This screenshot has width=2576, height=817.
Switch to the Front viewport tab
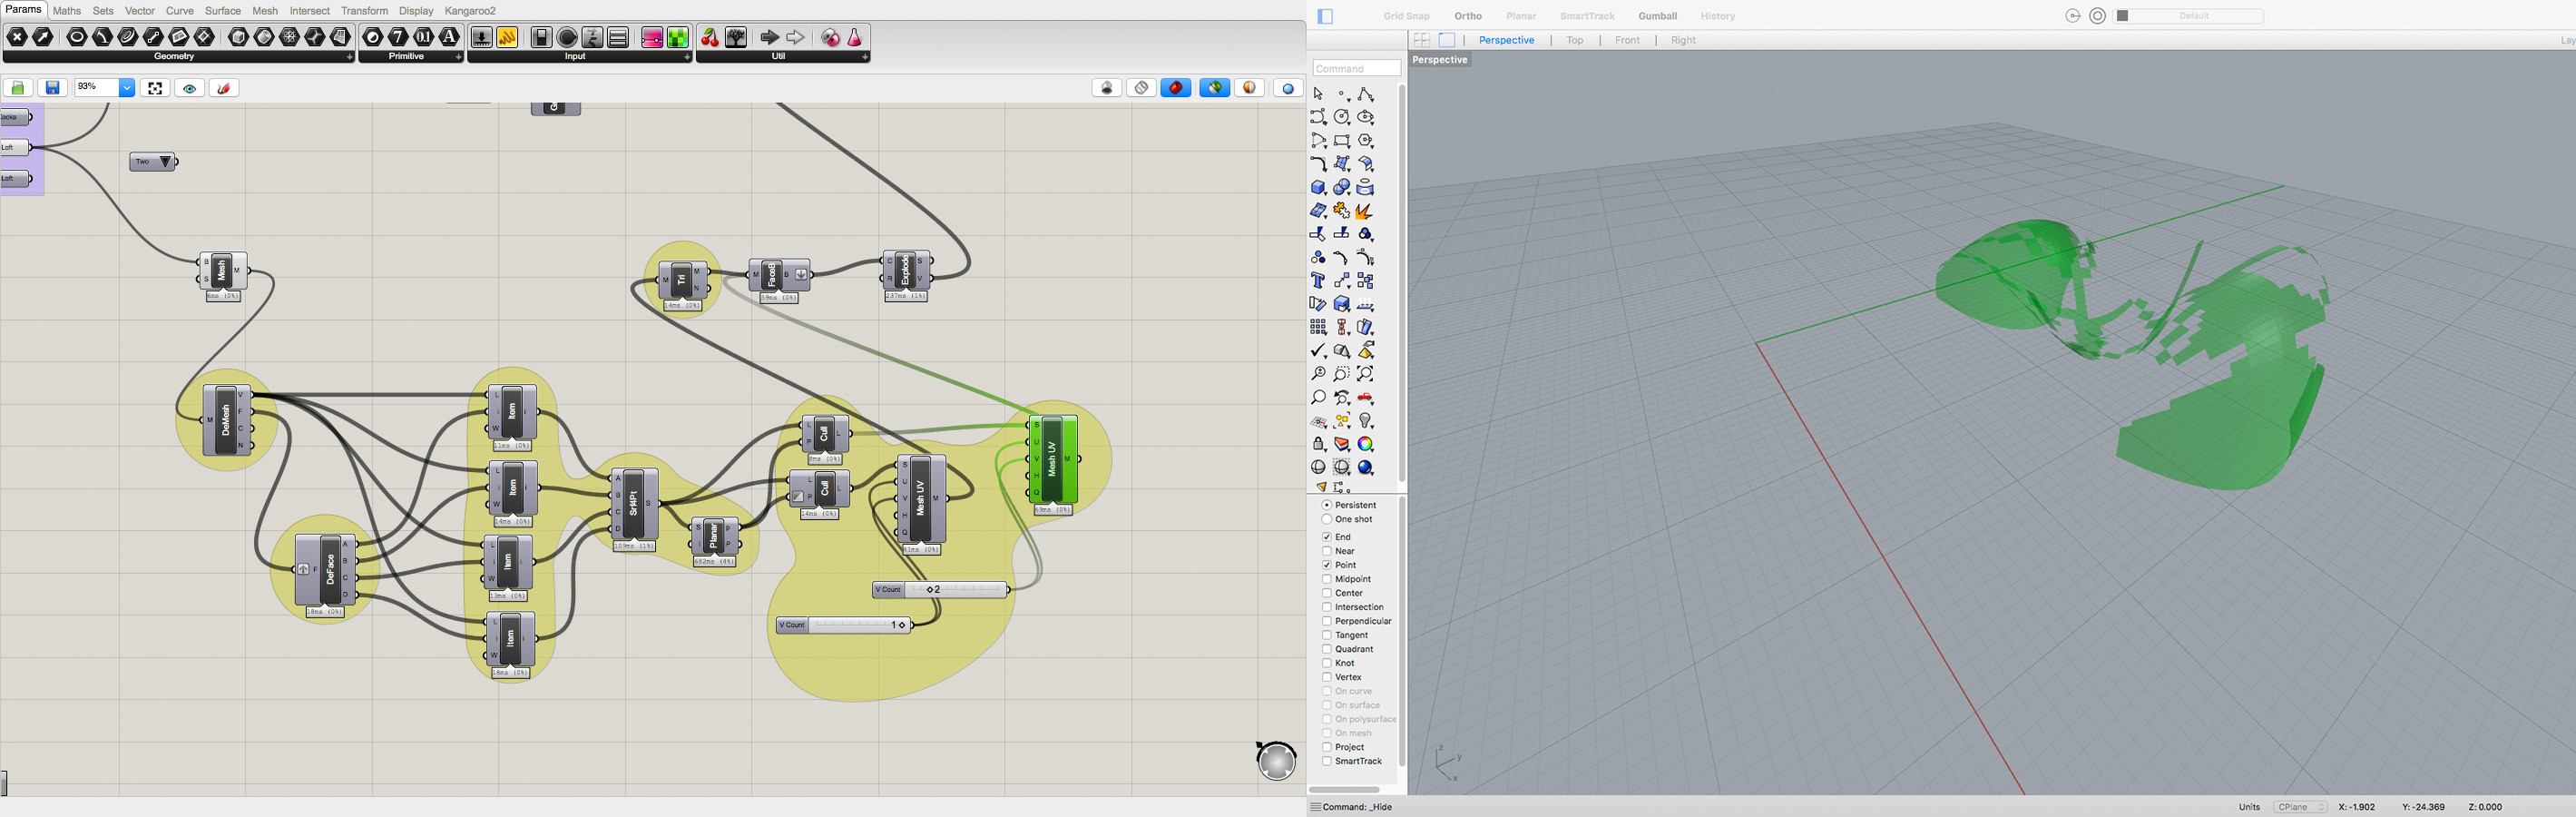pos(1627,40)
